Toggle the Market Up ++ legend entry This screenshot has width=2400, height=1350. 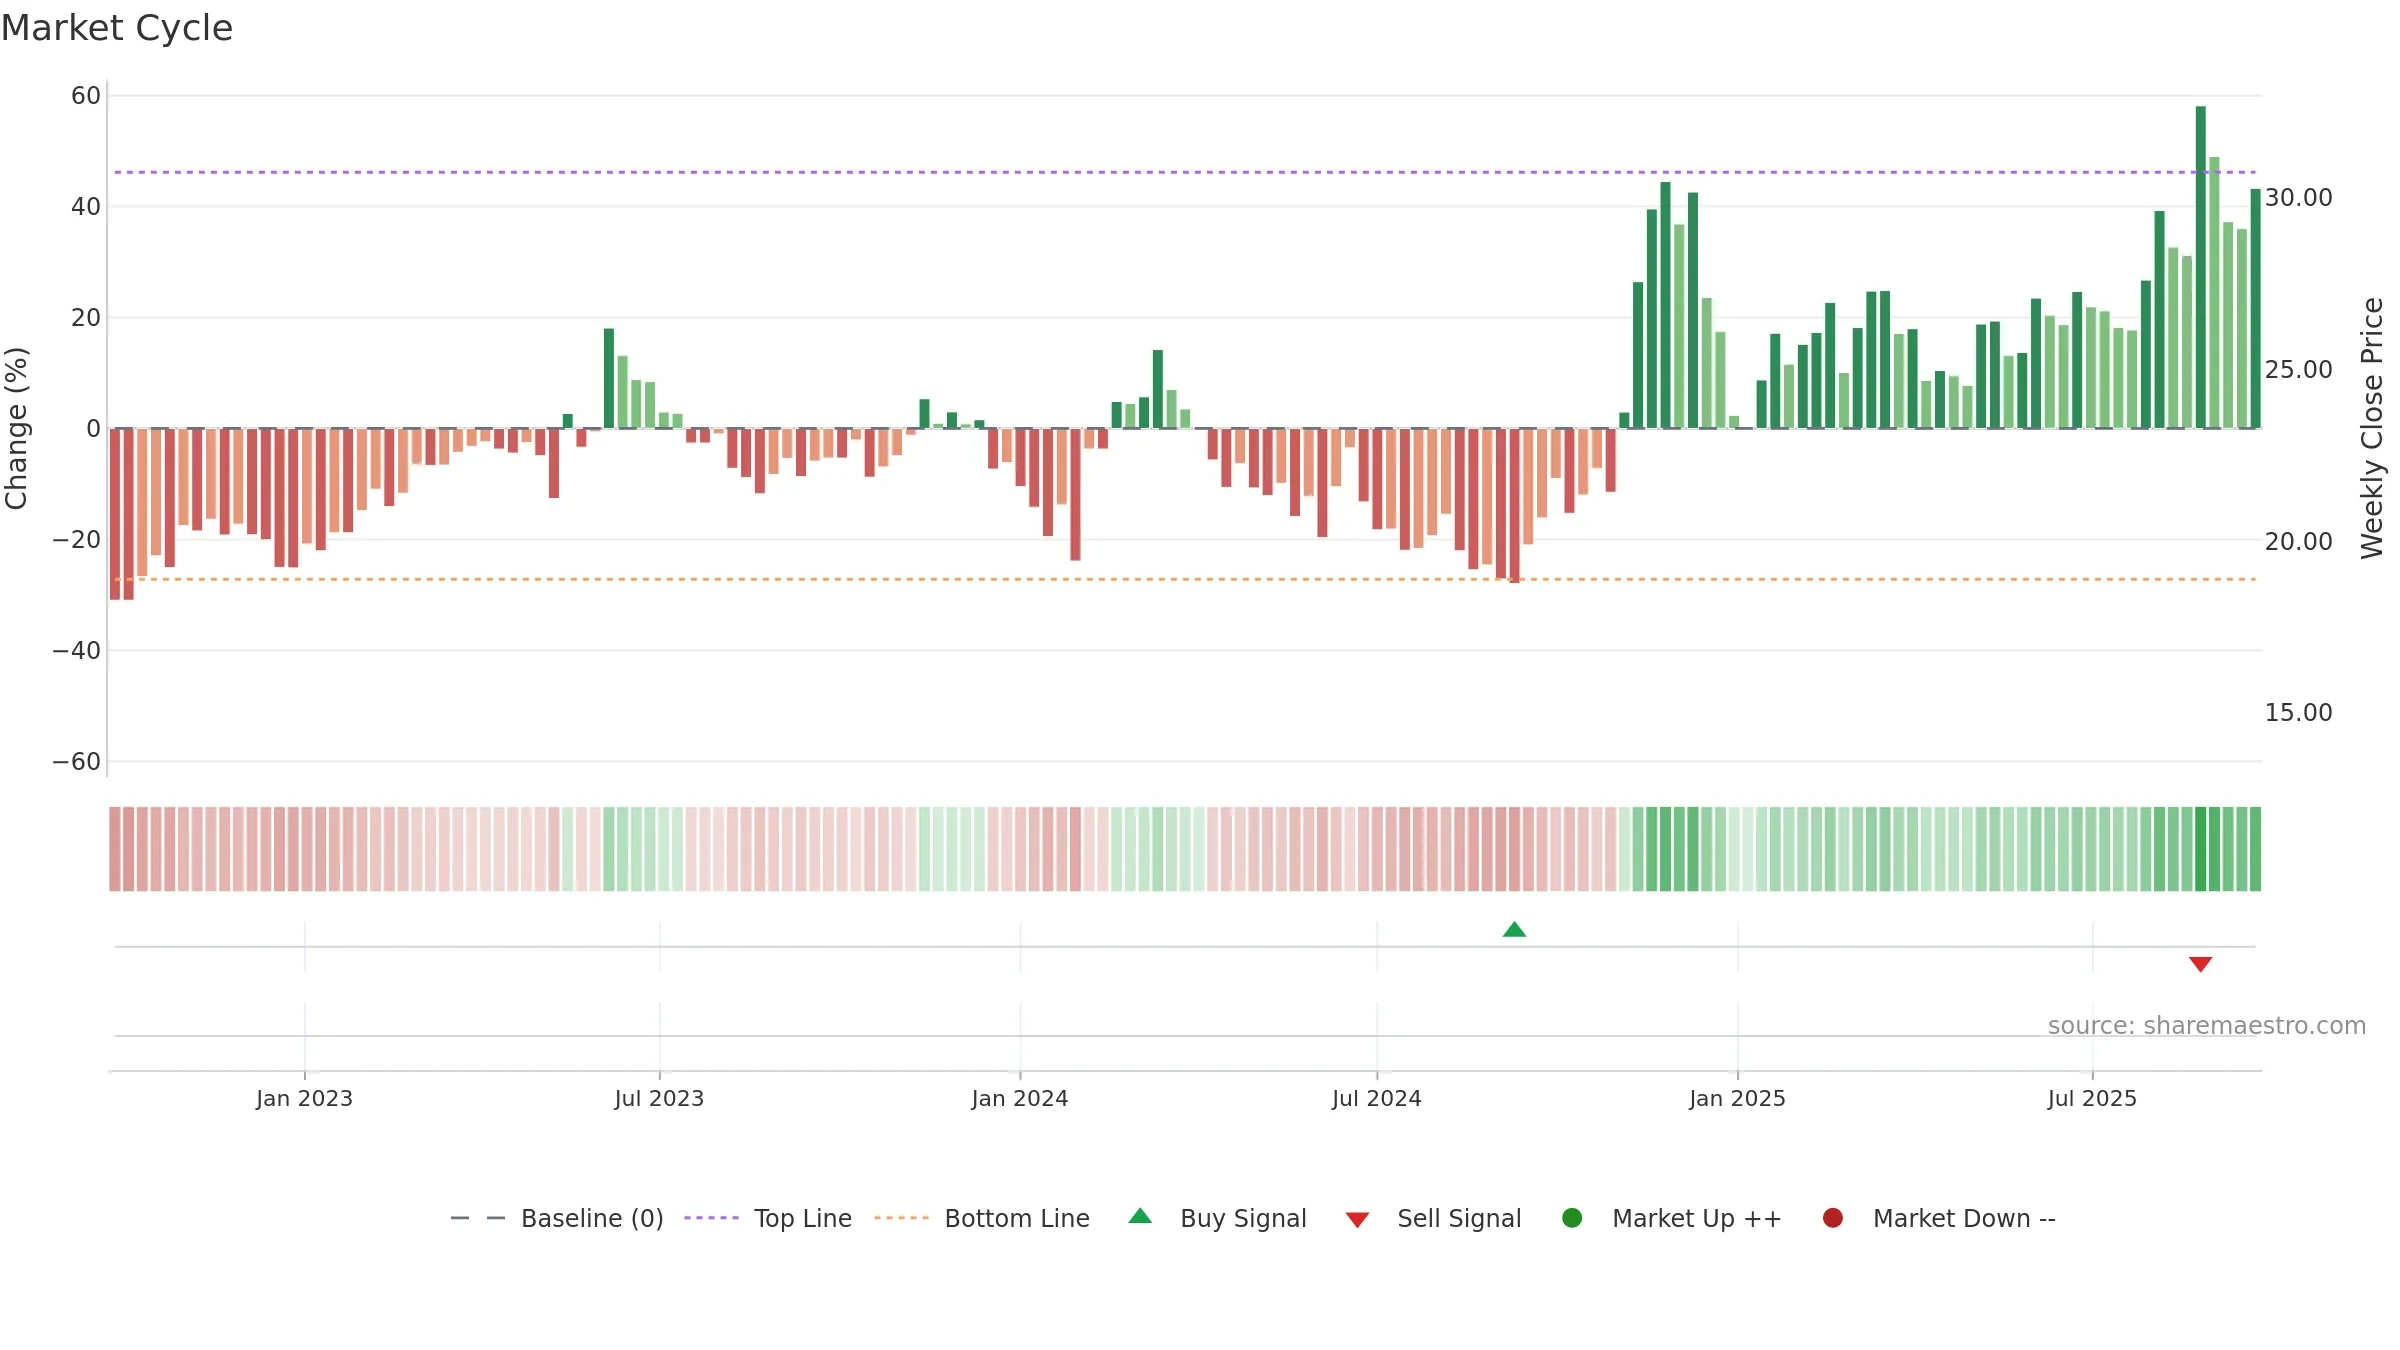point(1672,1218)
